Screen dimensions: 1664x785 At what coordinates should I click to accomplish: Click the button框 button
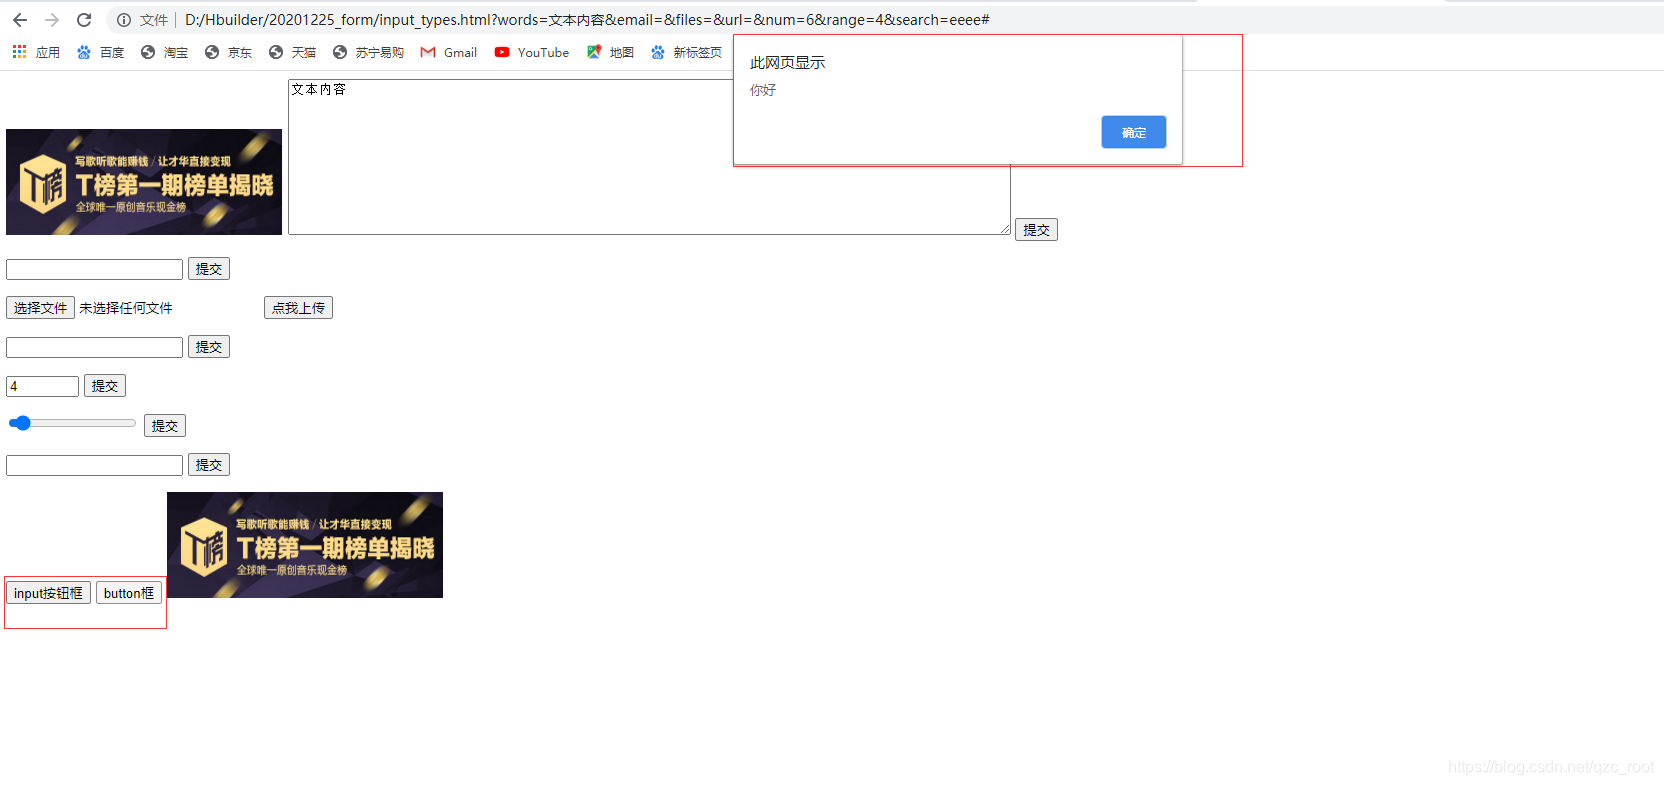click(129, 593)
